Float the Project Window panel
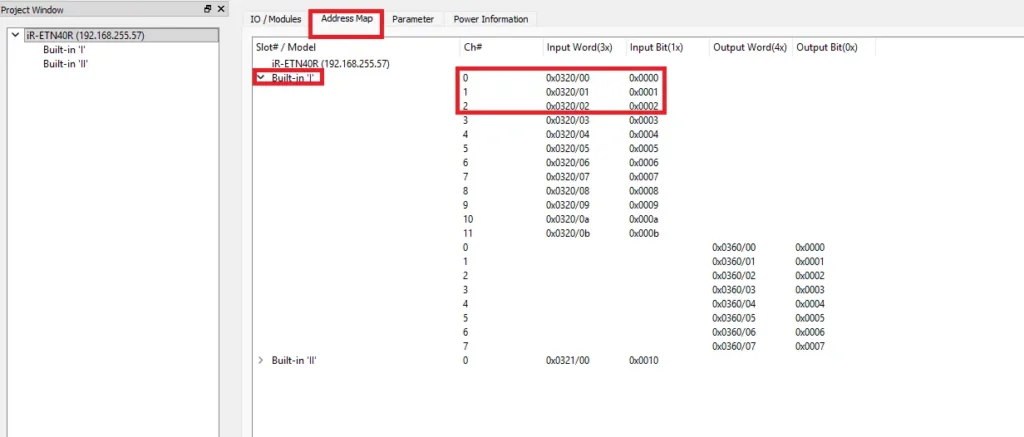The width and height of the screenshot is (1024, 437). (208, 9)
